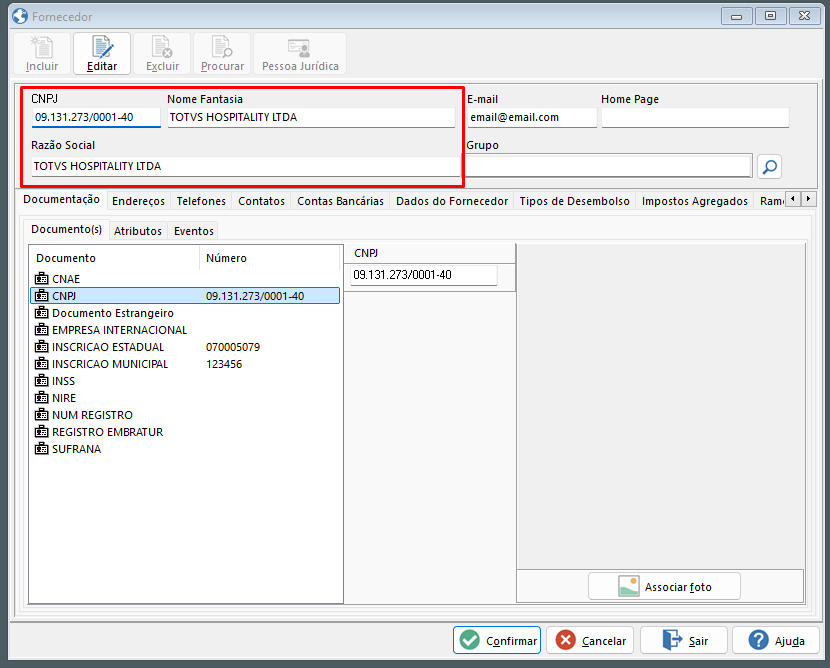This screenshot has height=668, width=830.
Task: Minimize the Fornecedor window
Action: tap(736, 16)
